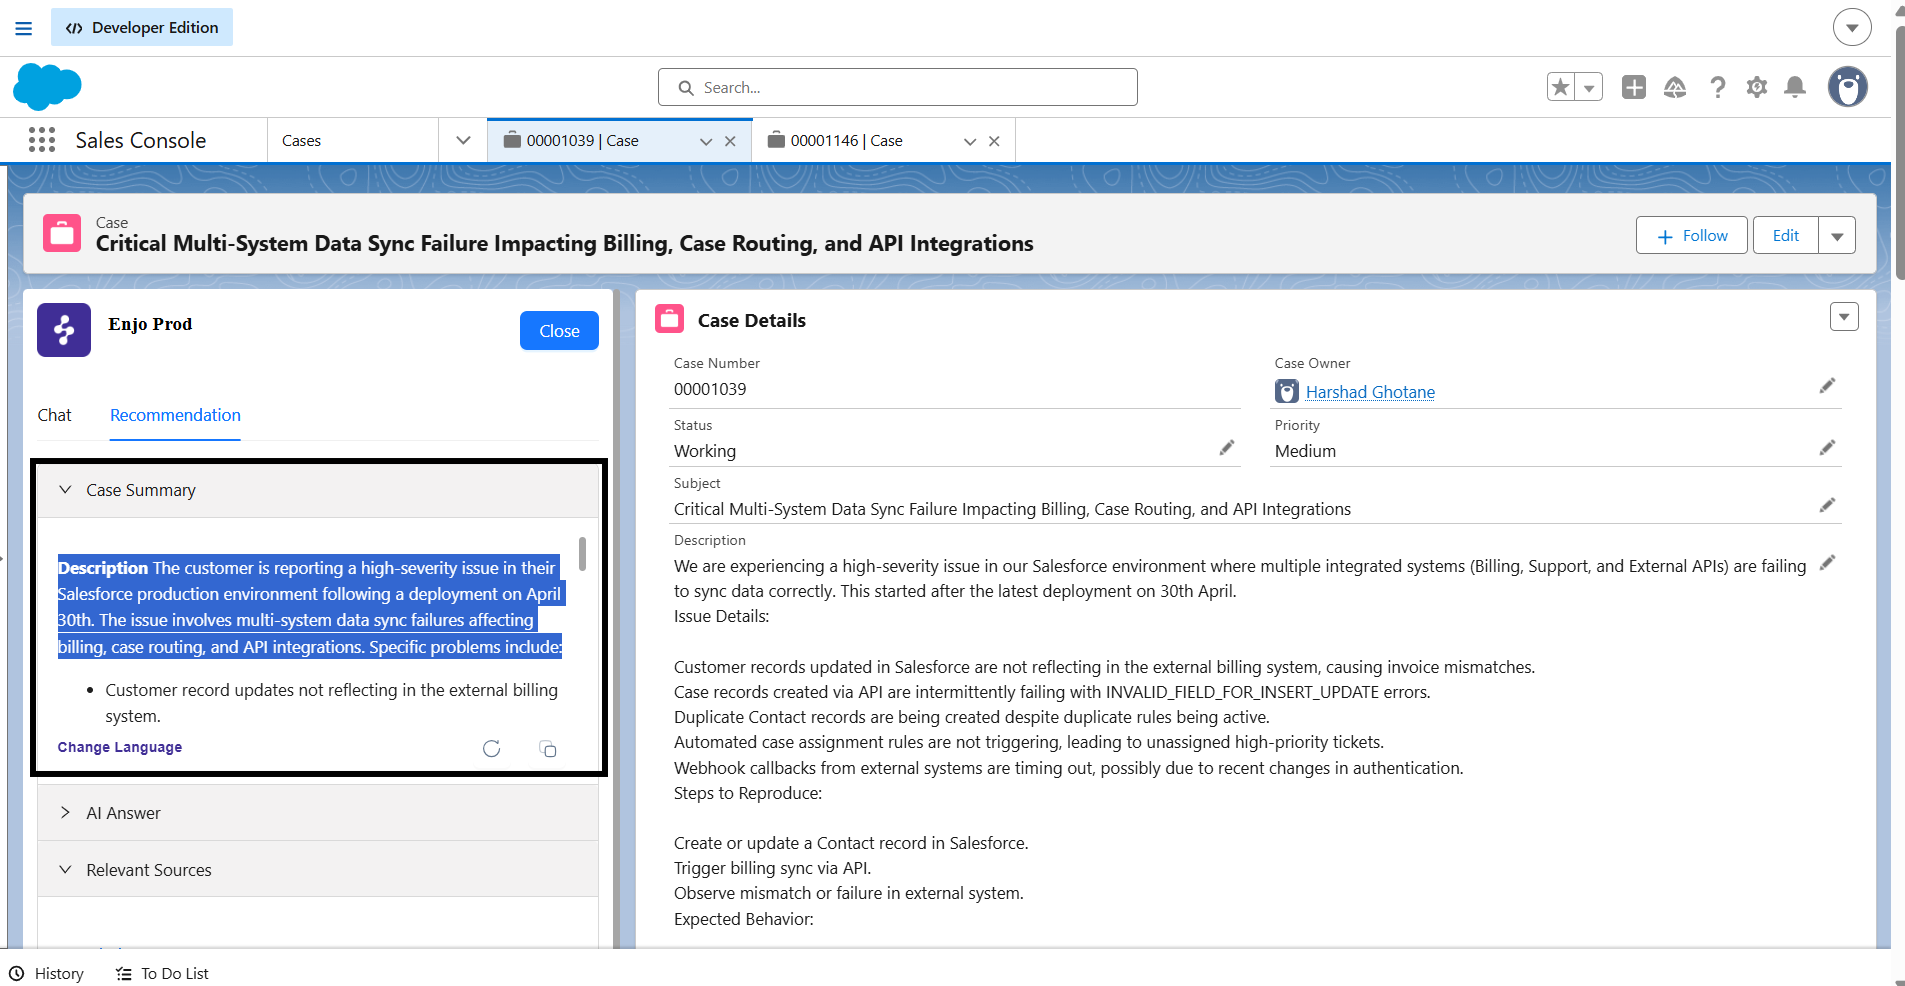The width and height of the screenshot is (1905, 986).
Task: Edit the Subject field pencil icon
Action: 1827,505
